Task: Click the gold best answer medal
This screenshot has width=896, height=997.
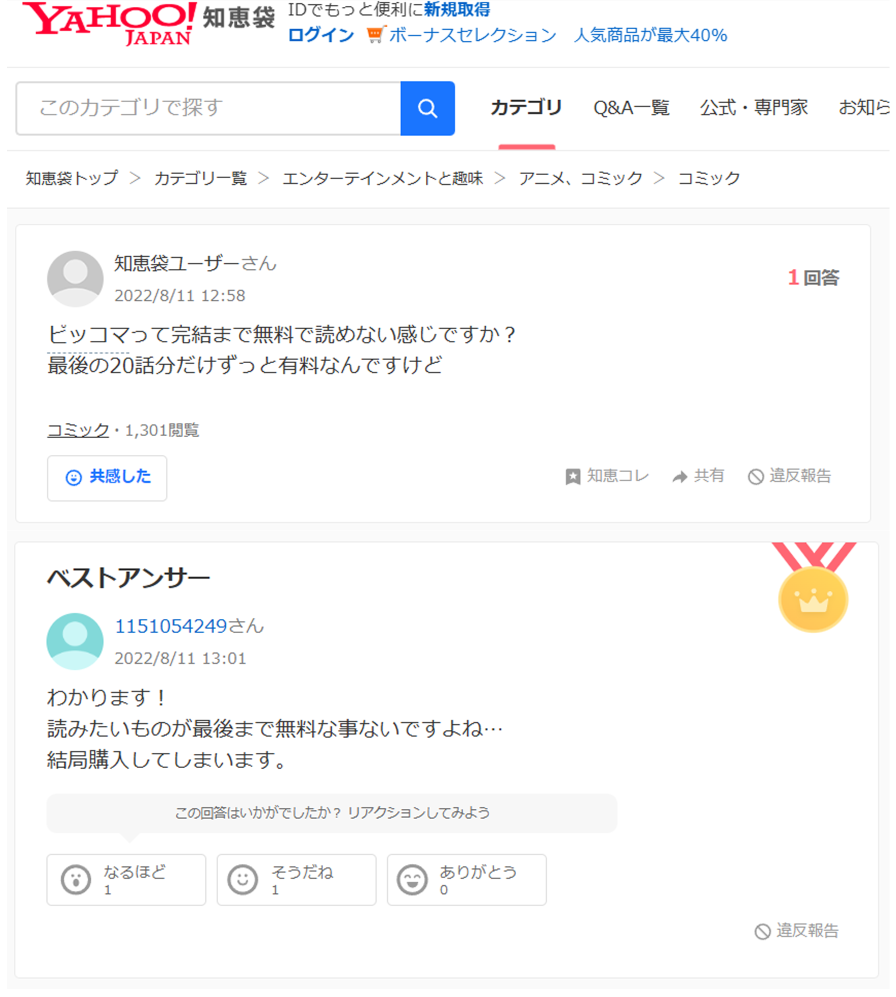Action: pyautogui.click(x=813, y=587)
